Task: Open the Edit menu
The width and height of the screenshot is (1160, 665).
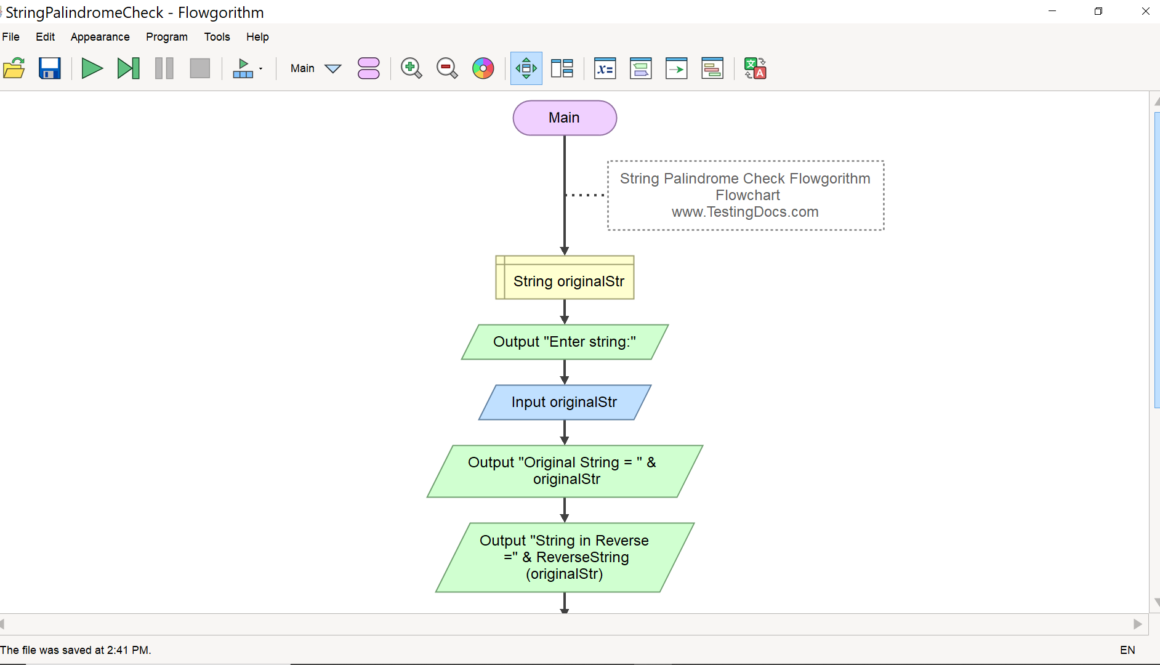Action: (x=45, y=37)
